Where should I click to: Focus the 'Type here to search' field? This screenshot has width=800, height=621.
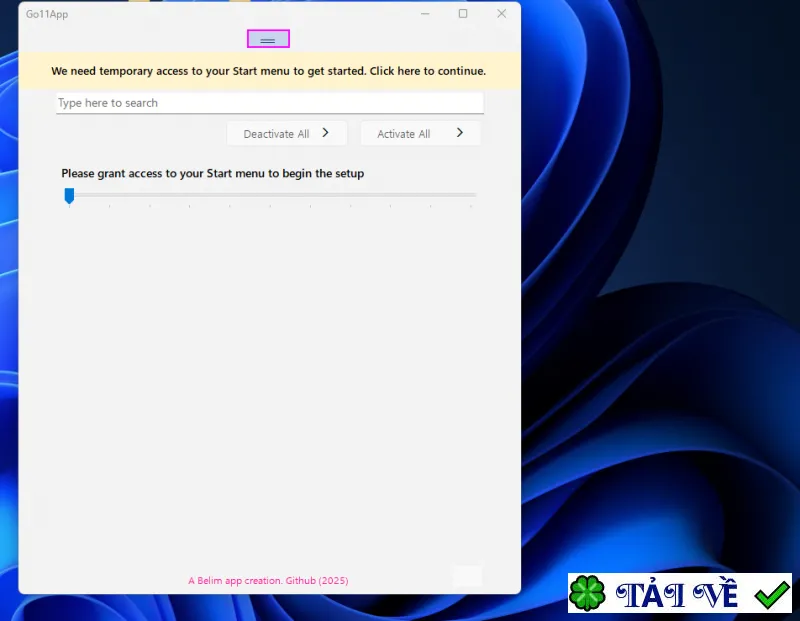(269, 103)
